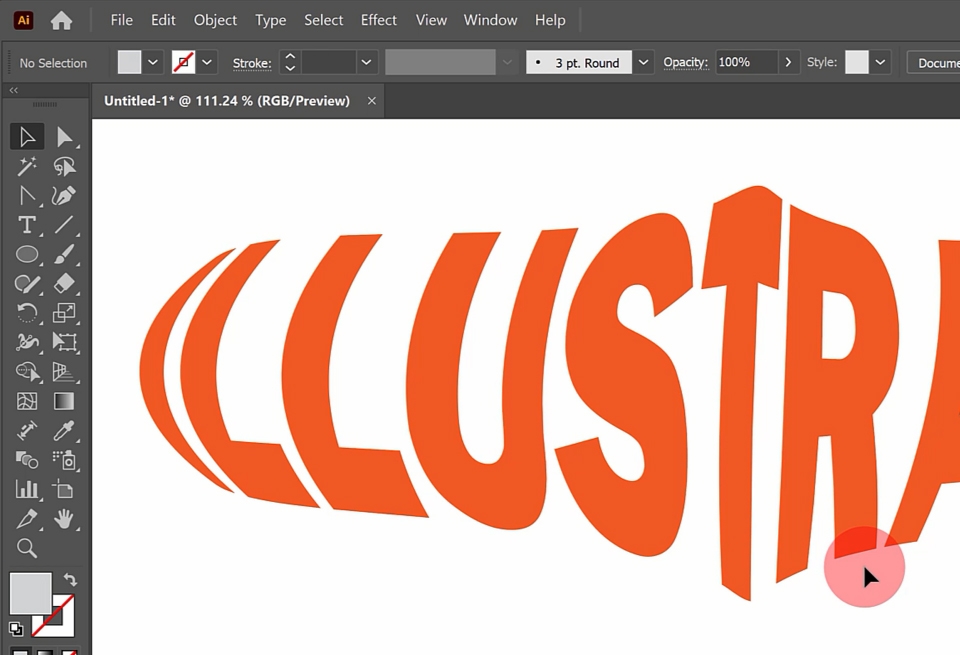This screenshot has width=960, height=655.
Task: Select the Blend tool
Action: coord(27,460)
